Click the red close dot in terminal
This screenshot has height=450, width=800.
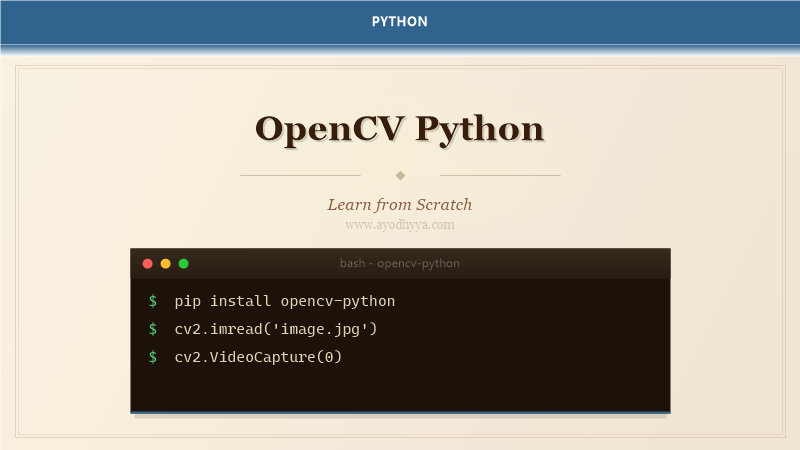coord(147,264)
